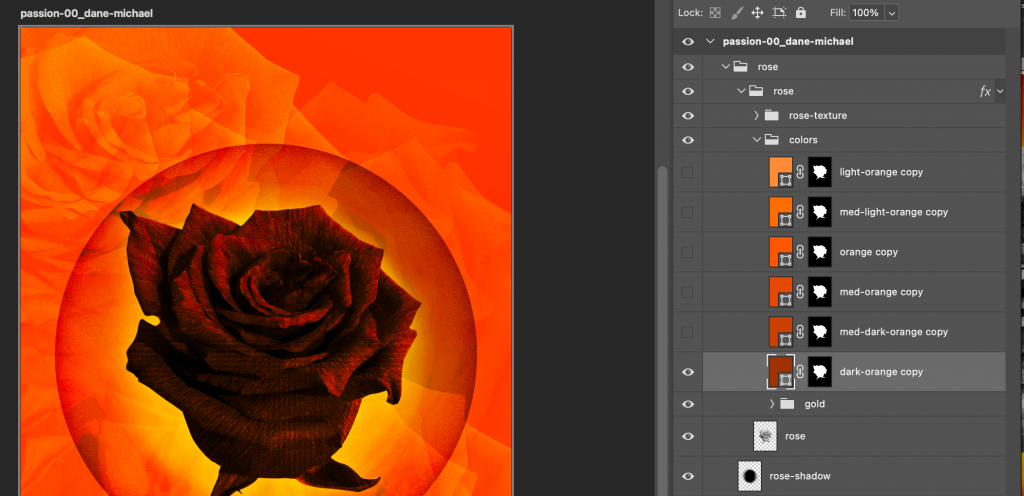Hide the rose-shadow layer
1024x496 pixels.
pos(688,476)
